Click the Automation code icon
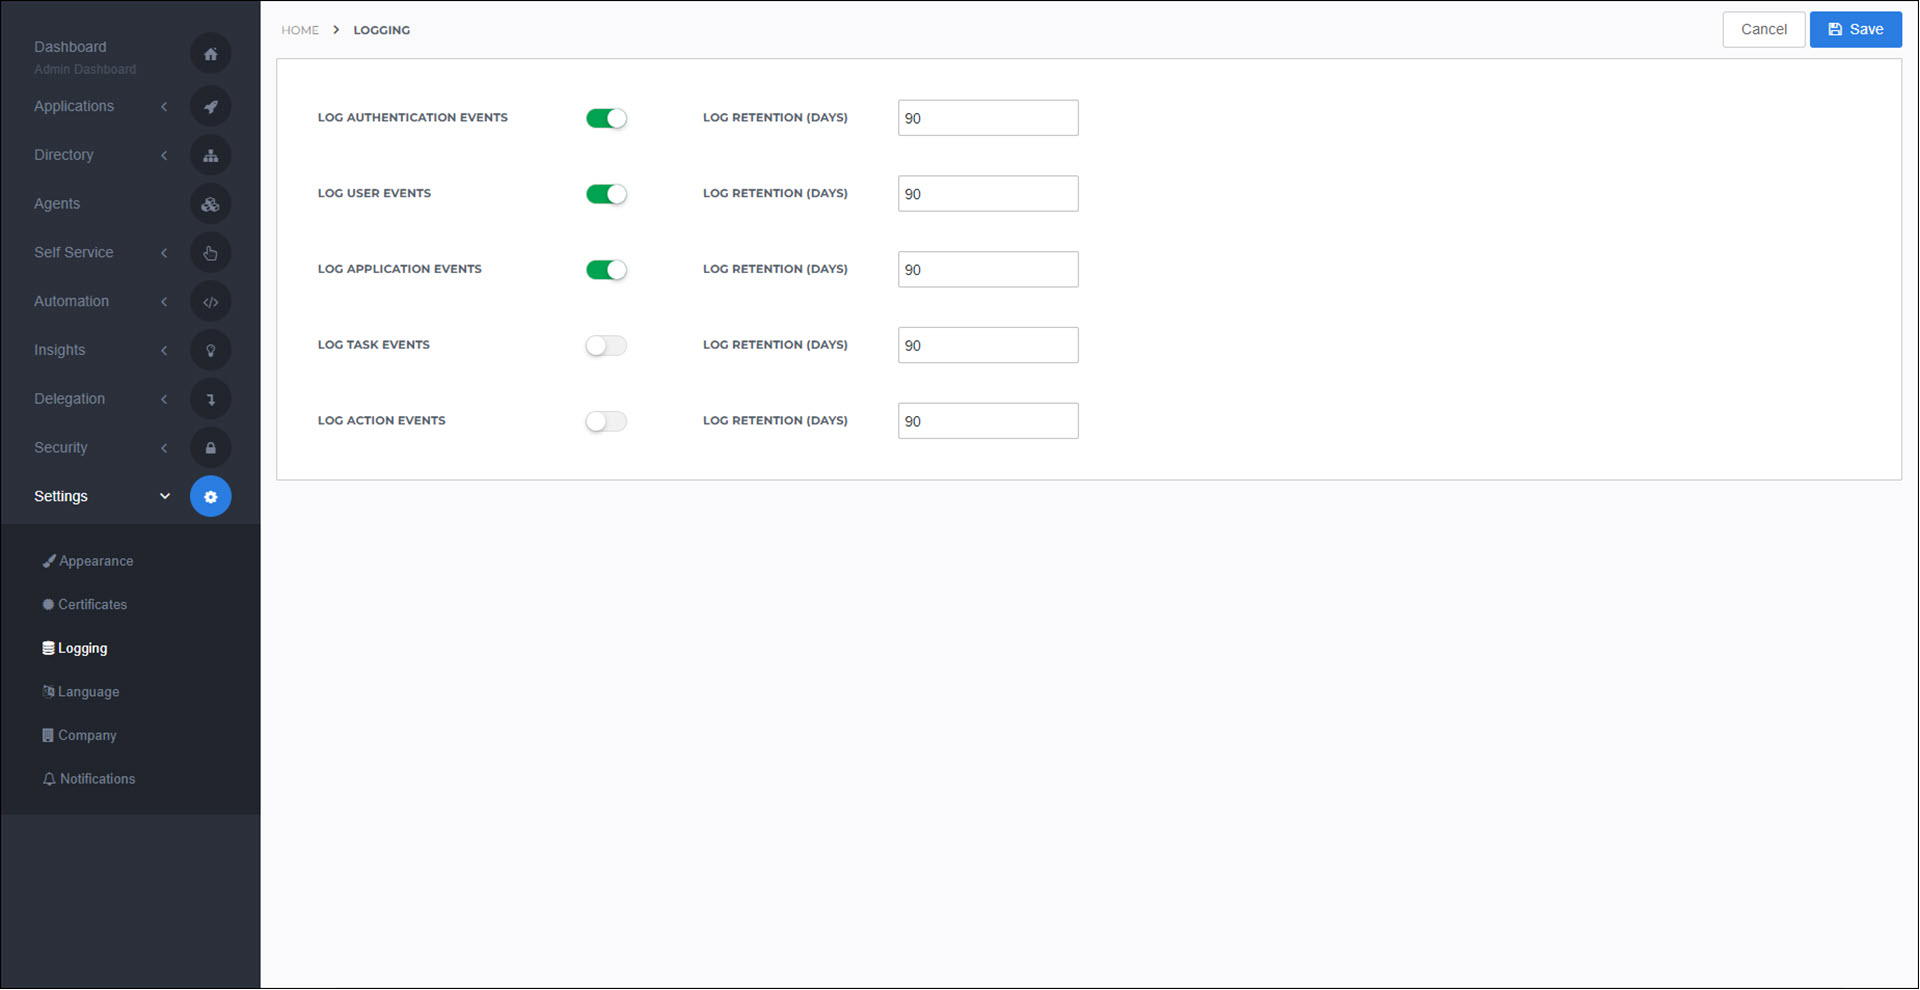Viewport: 1920px width, 990px height. pos(210,302)
